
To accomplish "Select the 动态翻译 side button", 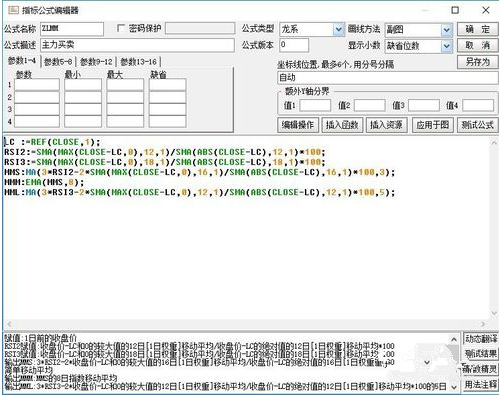I will [480, 339].
